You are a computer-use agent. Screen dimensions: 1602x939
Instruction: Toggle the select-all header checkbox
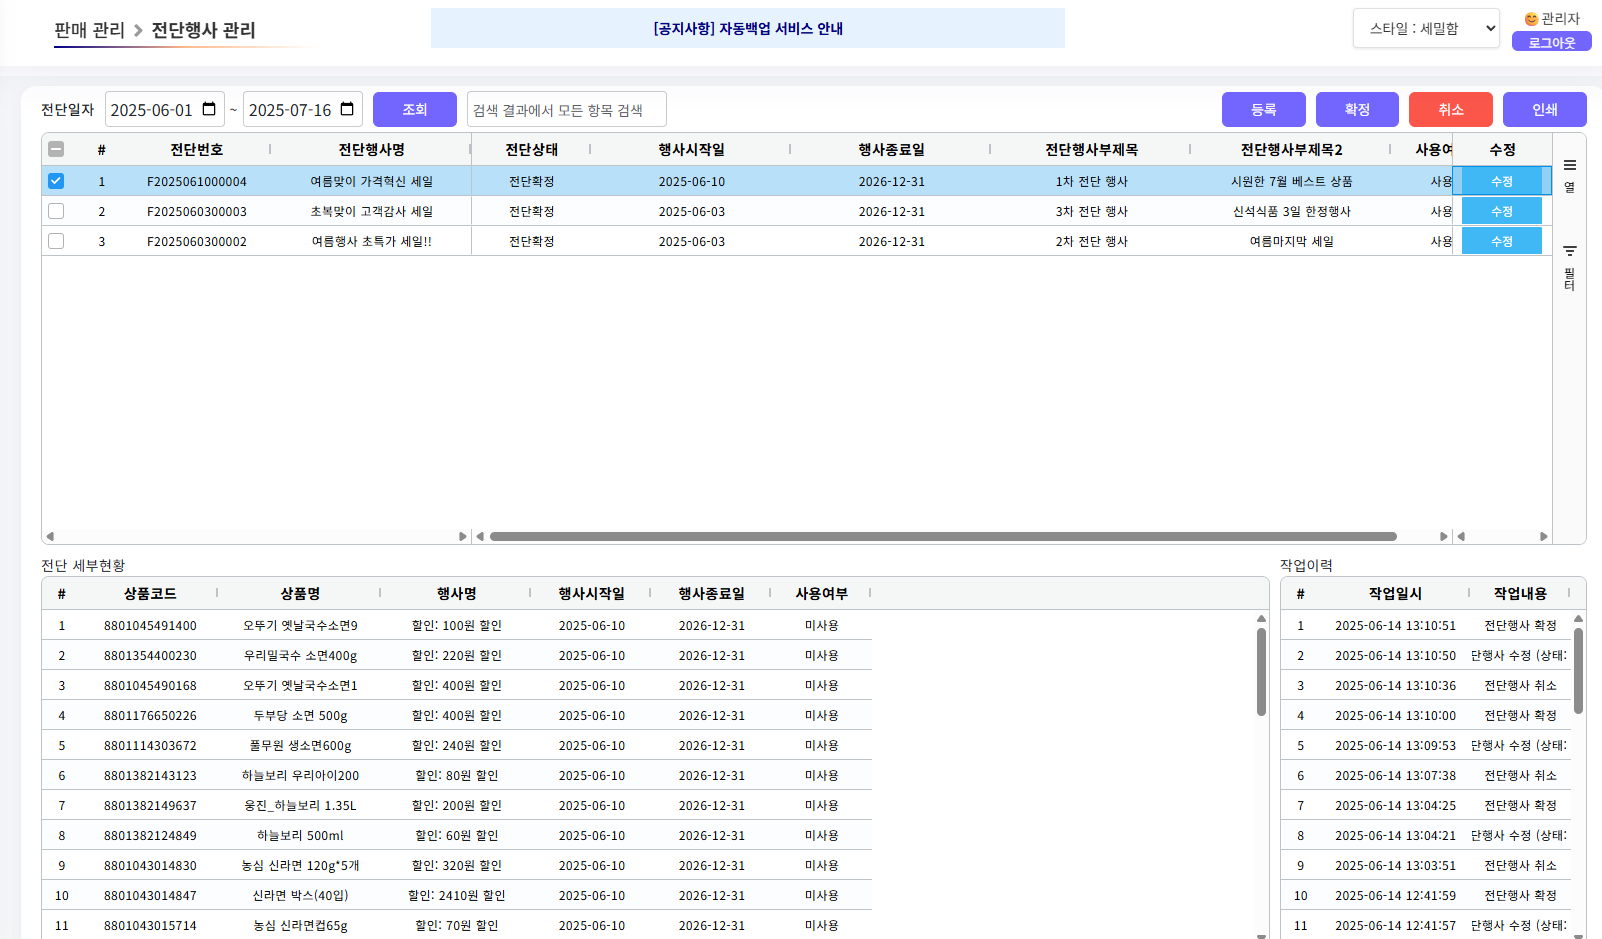tap(56, 149)
